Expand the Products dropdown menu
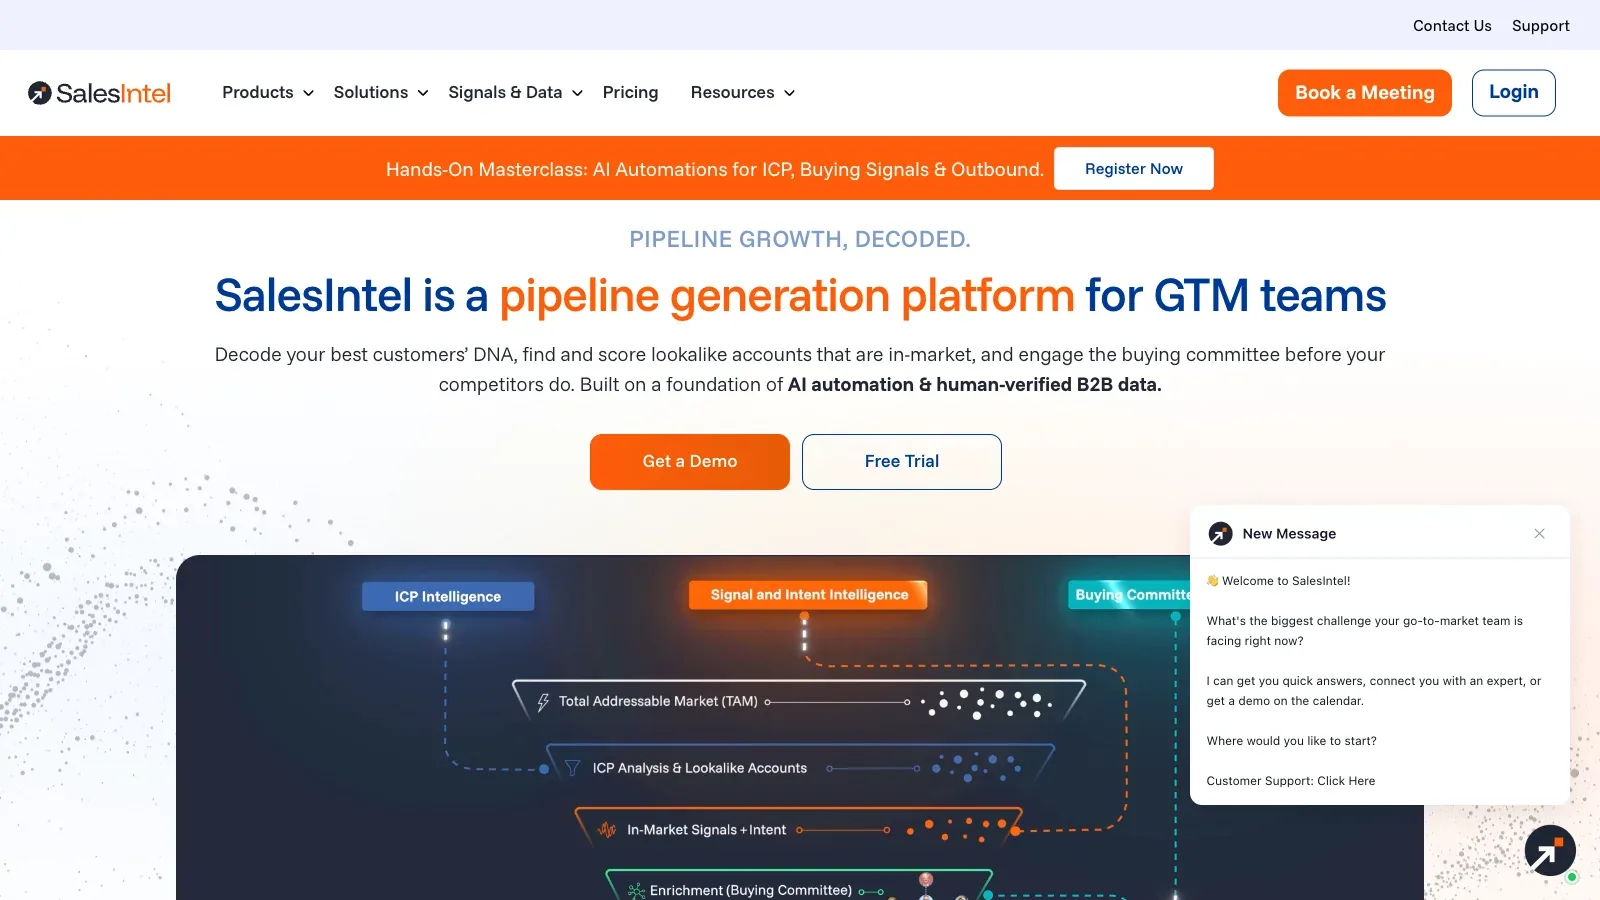Viewport: 1600px width, 900px height. pos(268,93)
